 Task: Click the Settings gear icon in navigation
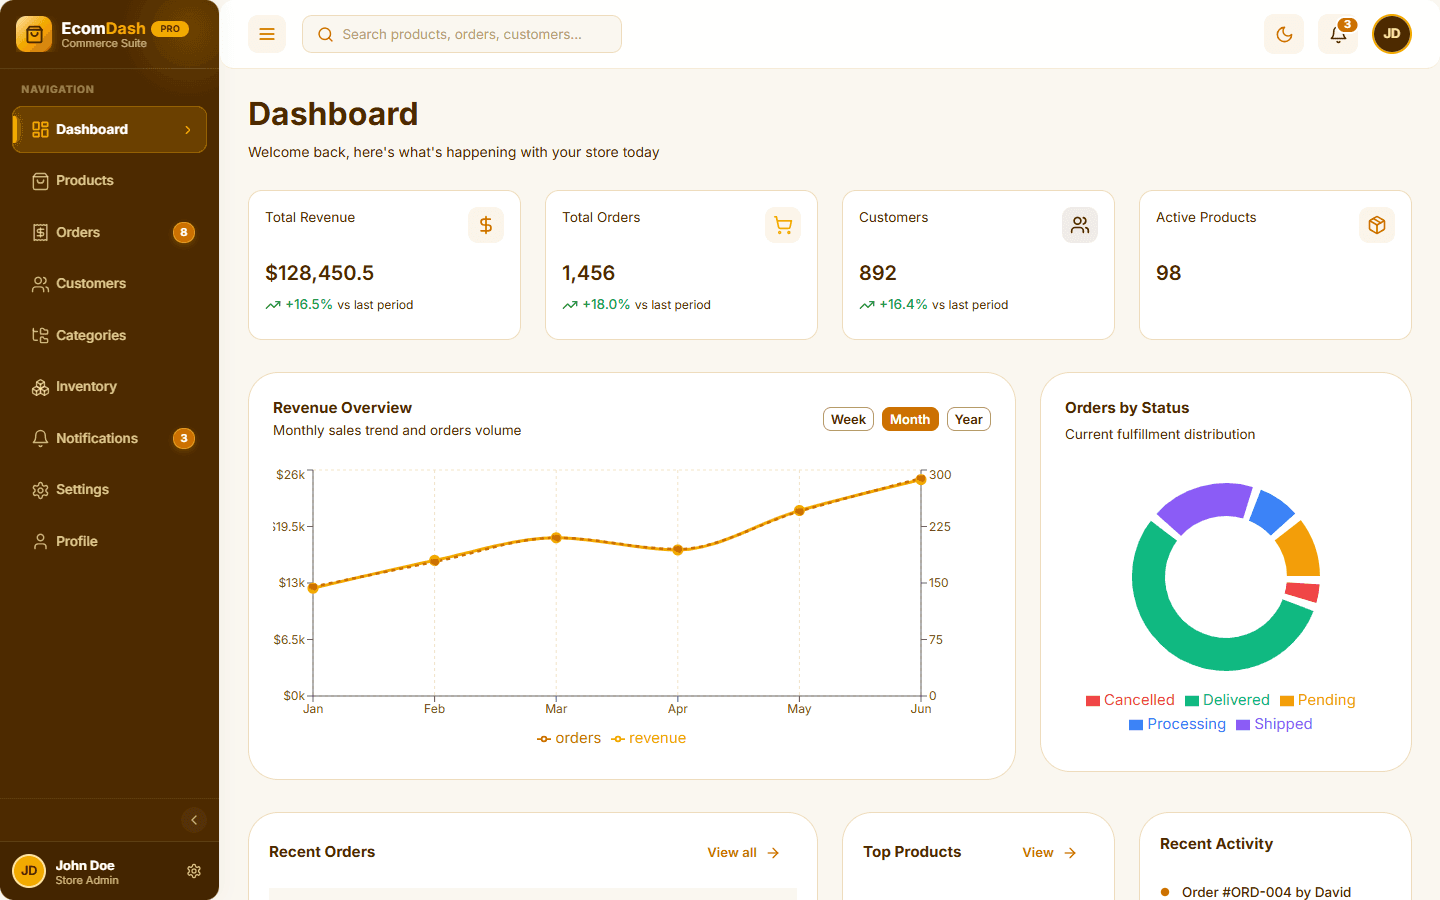(40, 490)
